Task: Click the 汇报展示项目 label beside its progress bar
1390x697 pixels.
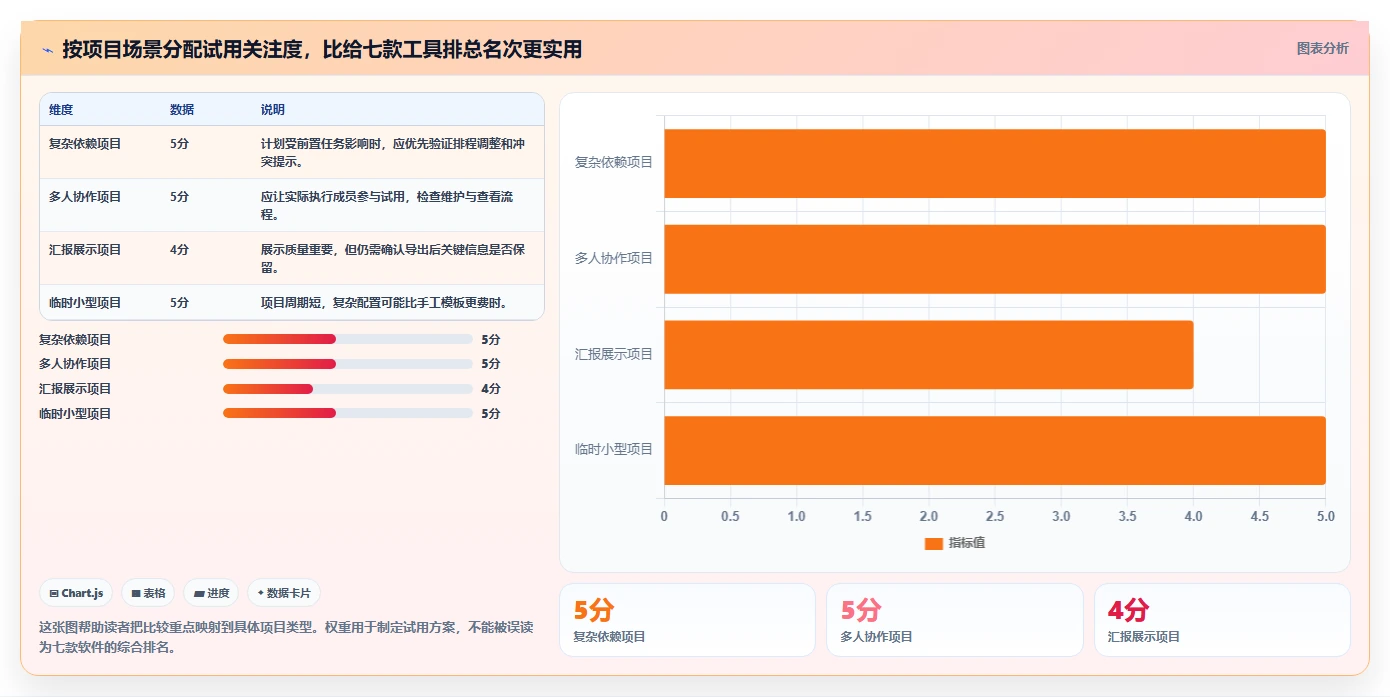Action: 75,389
